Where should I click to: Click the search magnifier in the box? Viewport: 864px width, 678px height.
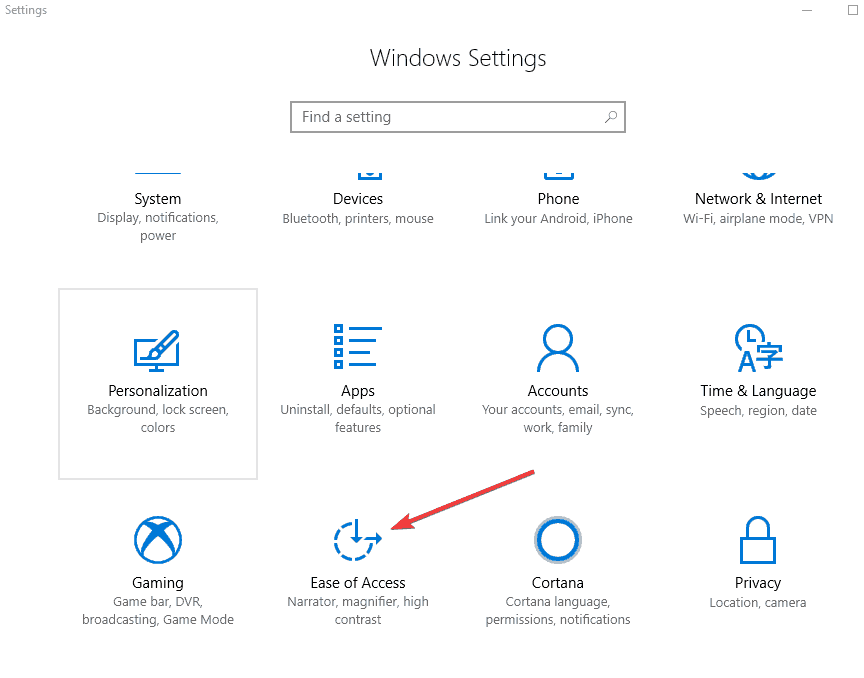(x=610, y=117)
